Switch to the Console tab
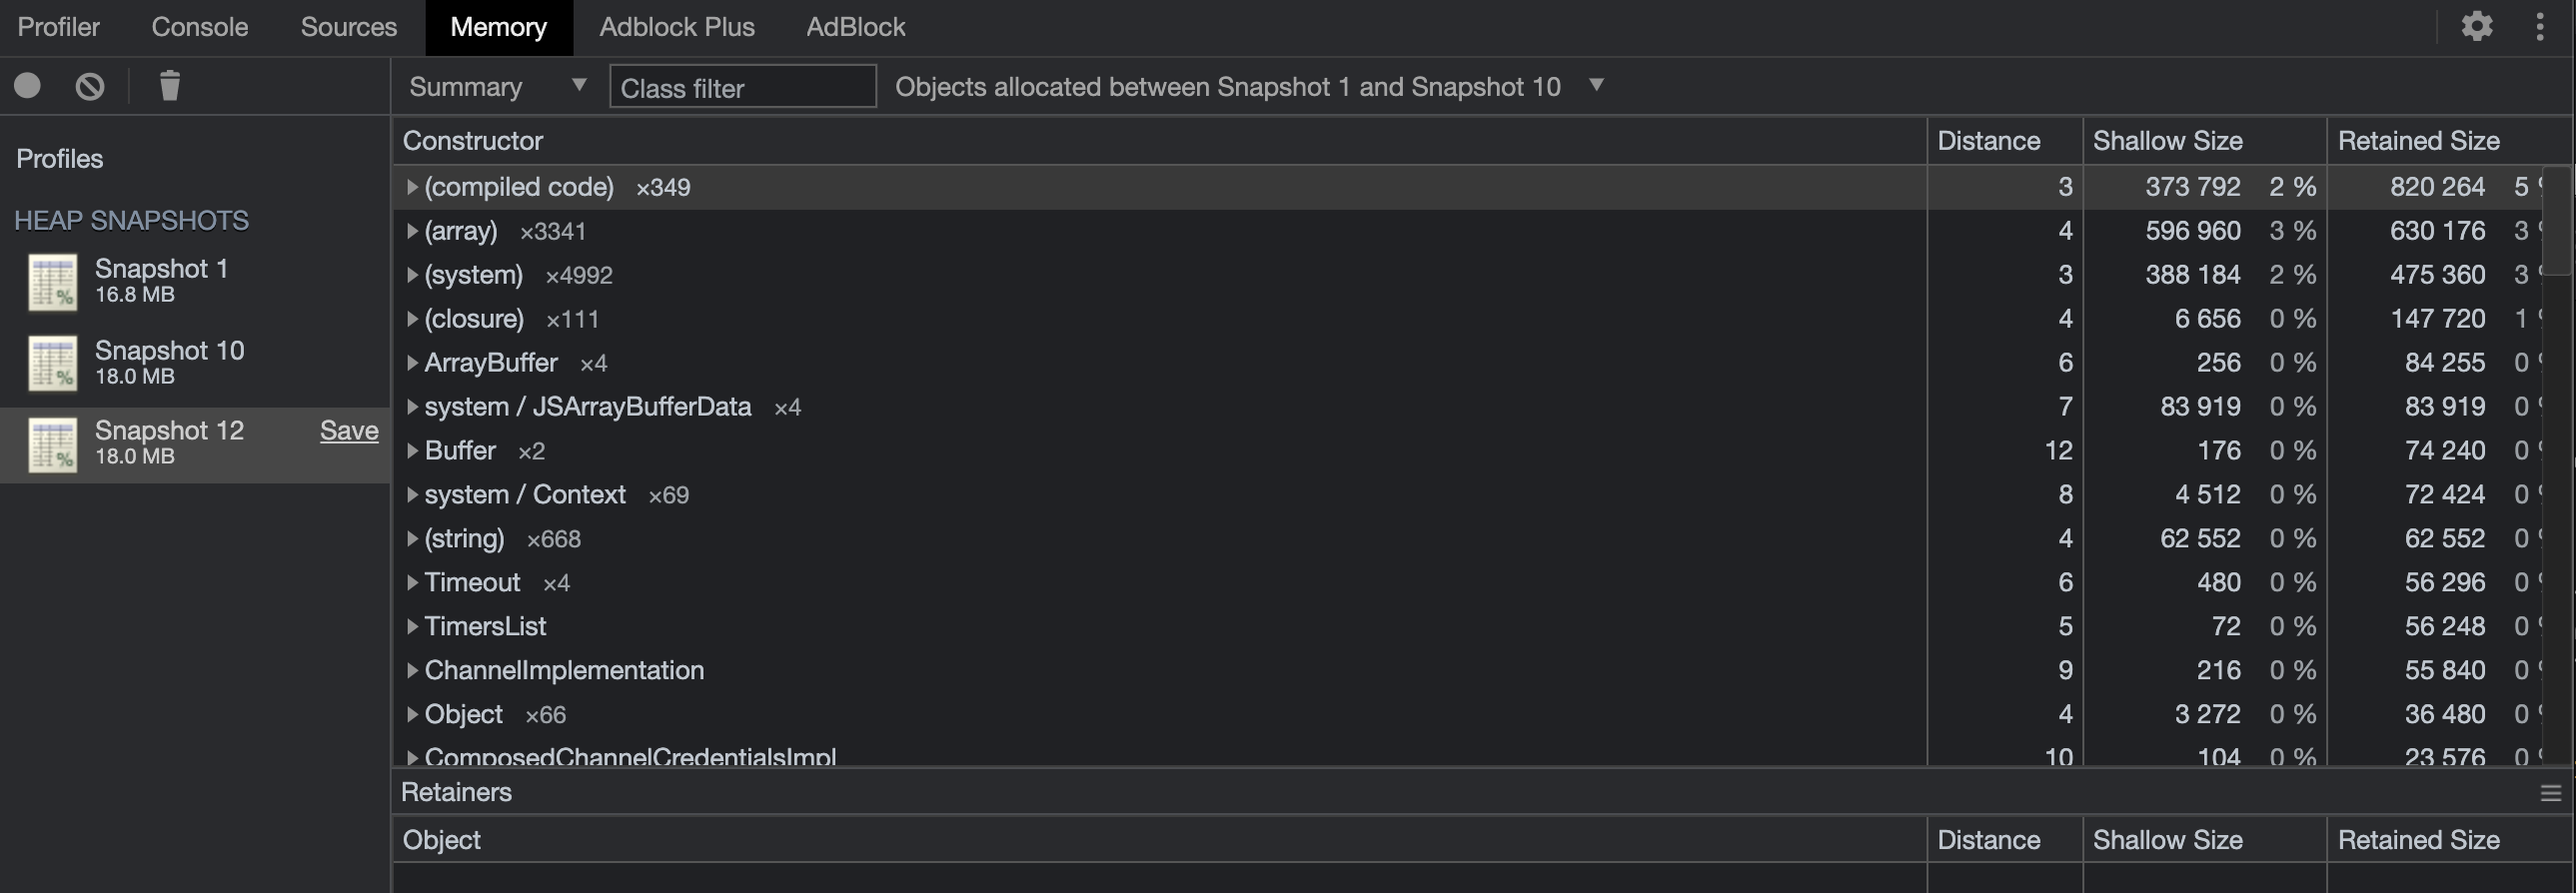 pos(199,27)
